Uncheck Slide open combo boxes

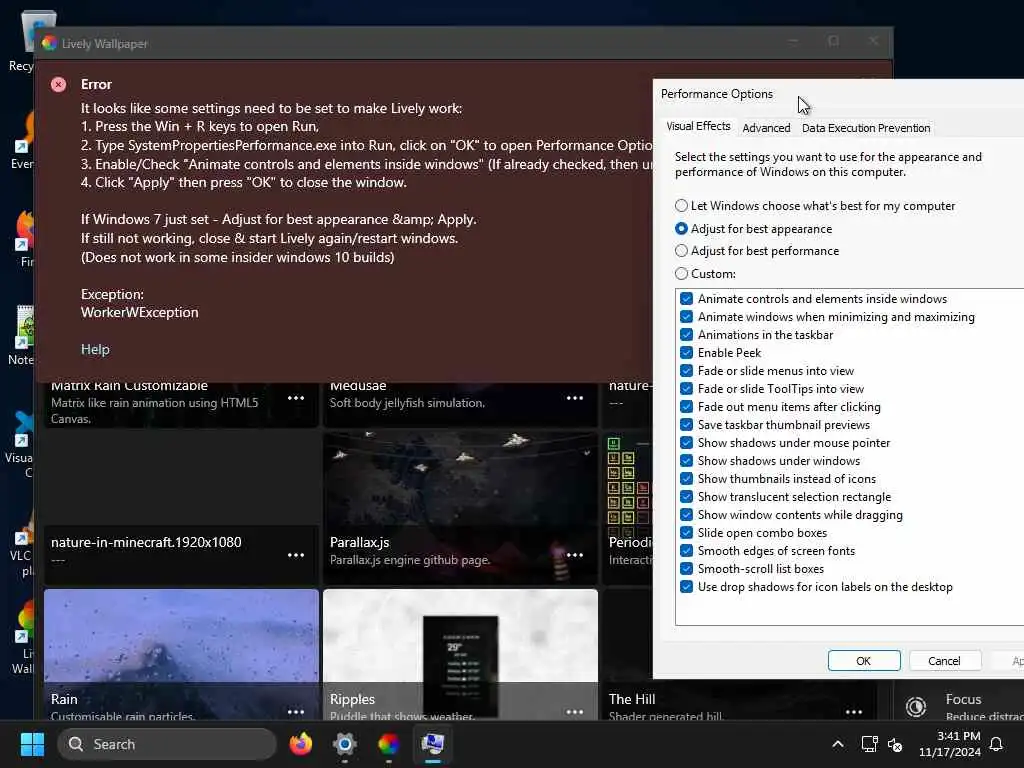pos(686,533)
